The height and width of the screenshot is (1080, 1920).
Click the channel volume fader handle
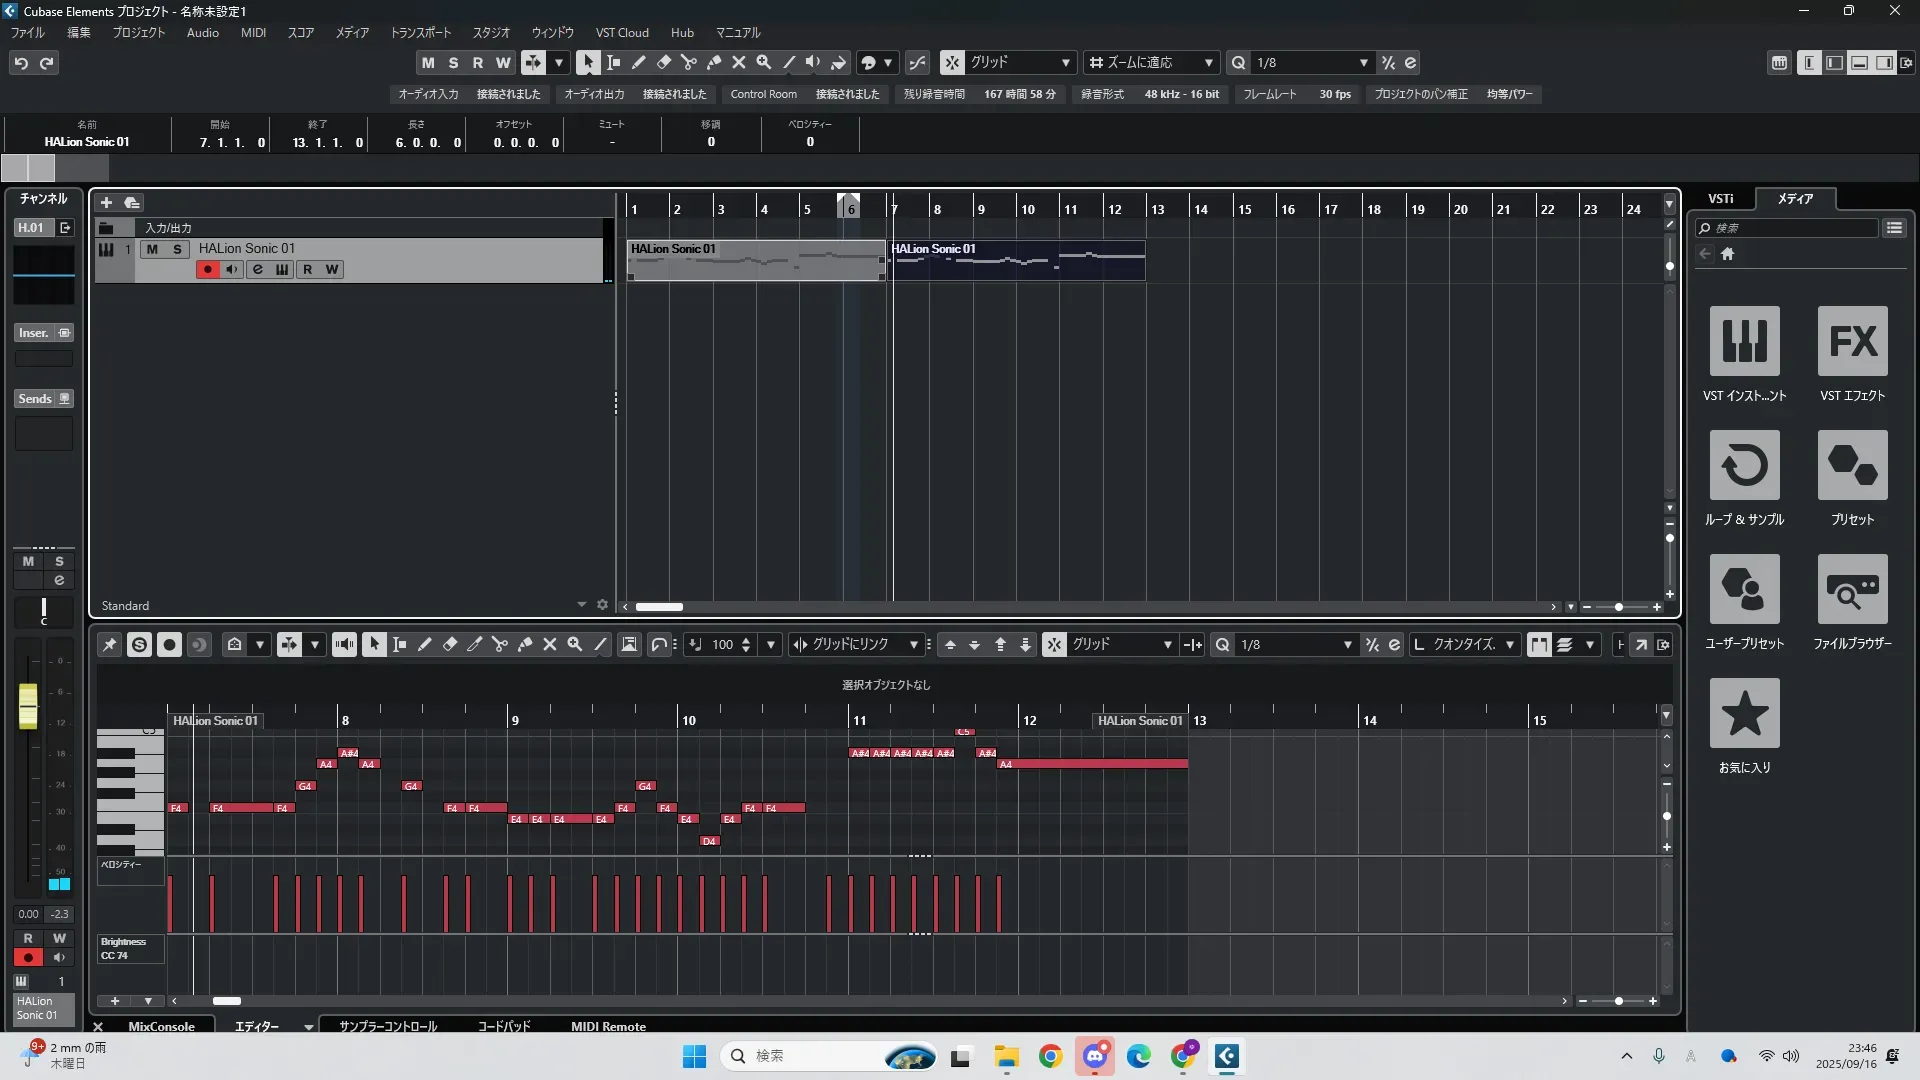tap(28, 705)
